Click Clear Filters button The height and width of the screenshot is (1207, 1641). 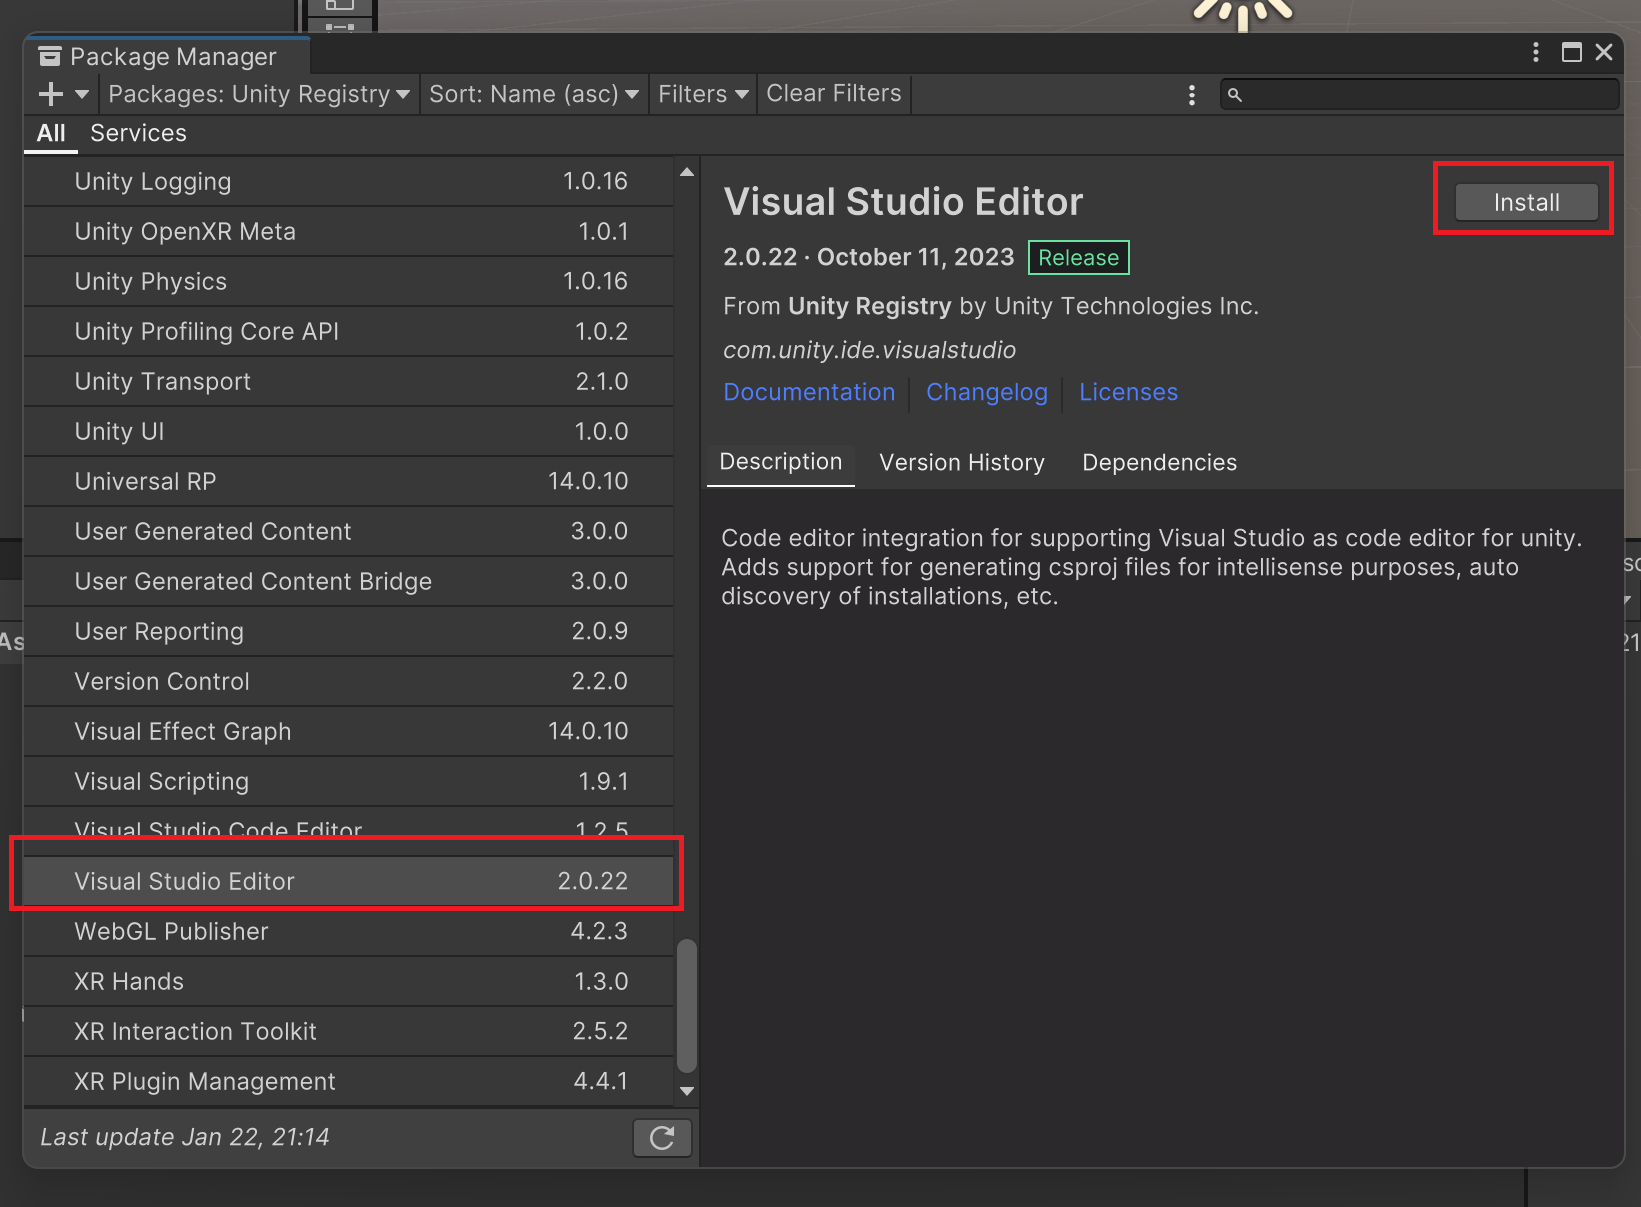[834, 93]
